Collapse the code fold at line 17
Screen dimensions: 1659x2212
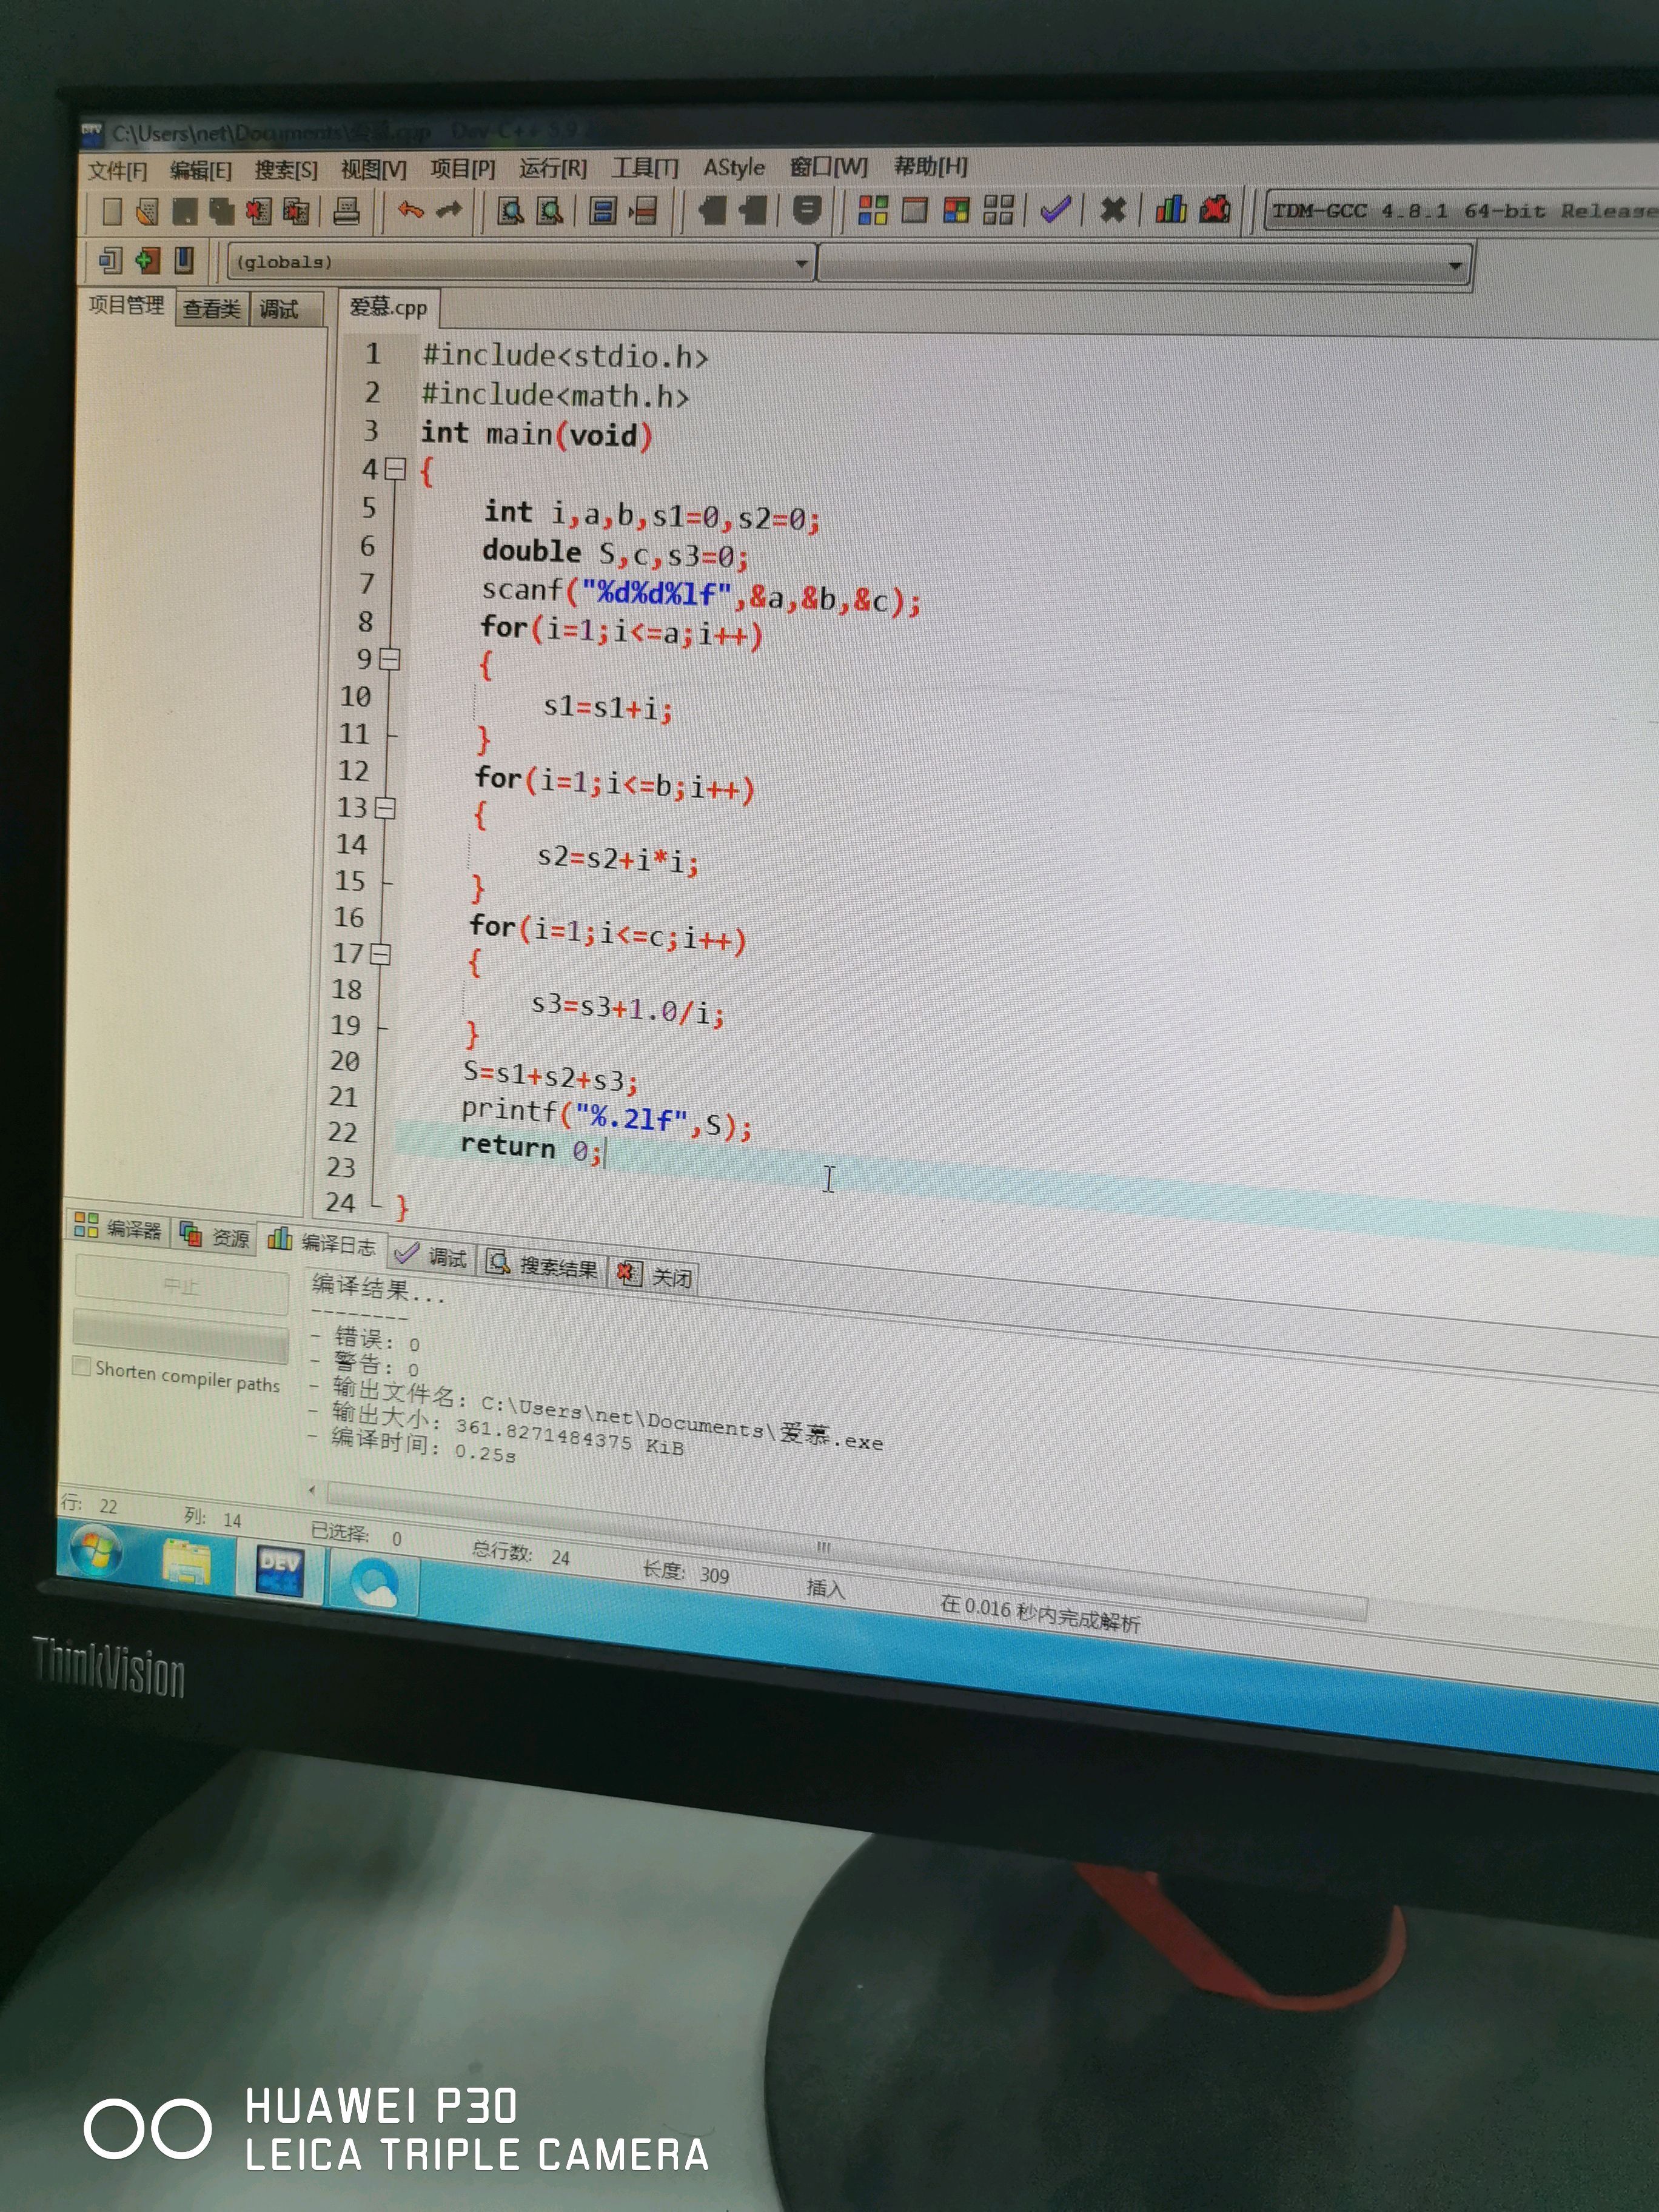(380, 954)
